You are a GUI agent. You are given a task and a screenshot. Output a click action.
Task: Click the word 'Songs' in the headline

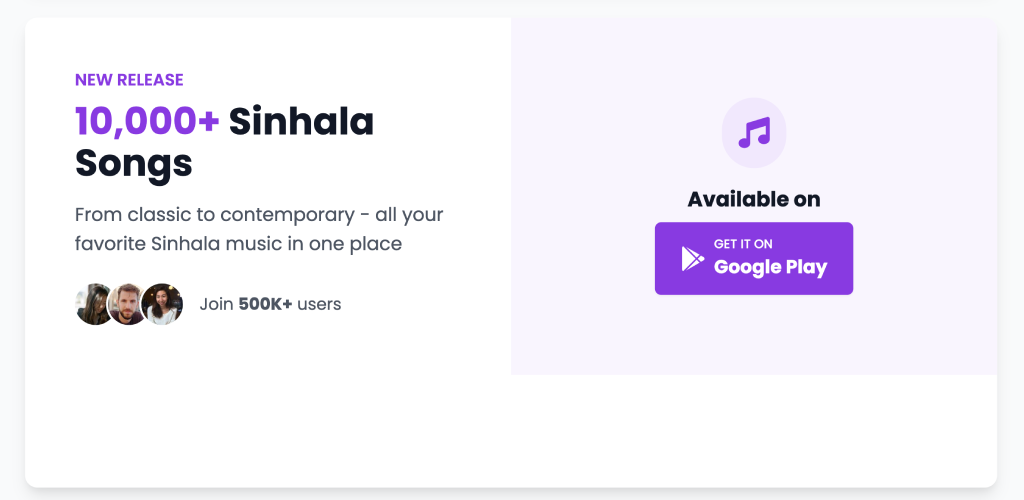coord(134,163)
